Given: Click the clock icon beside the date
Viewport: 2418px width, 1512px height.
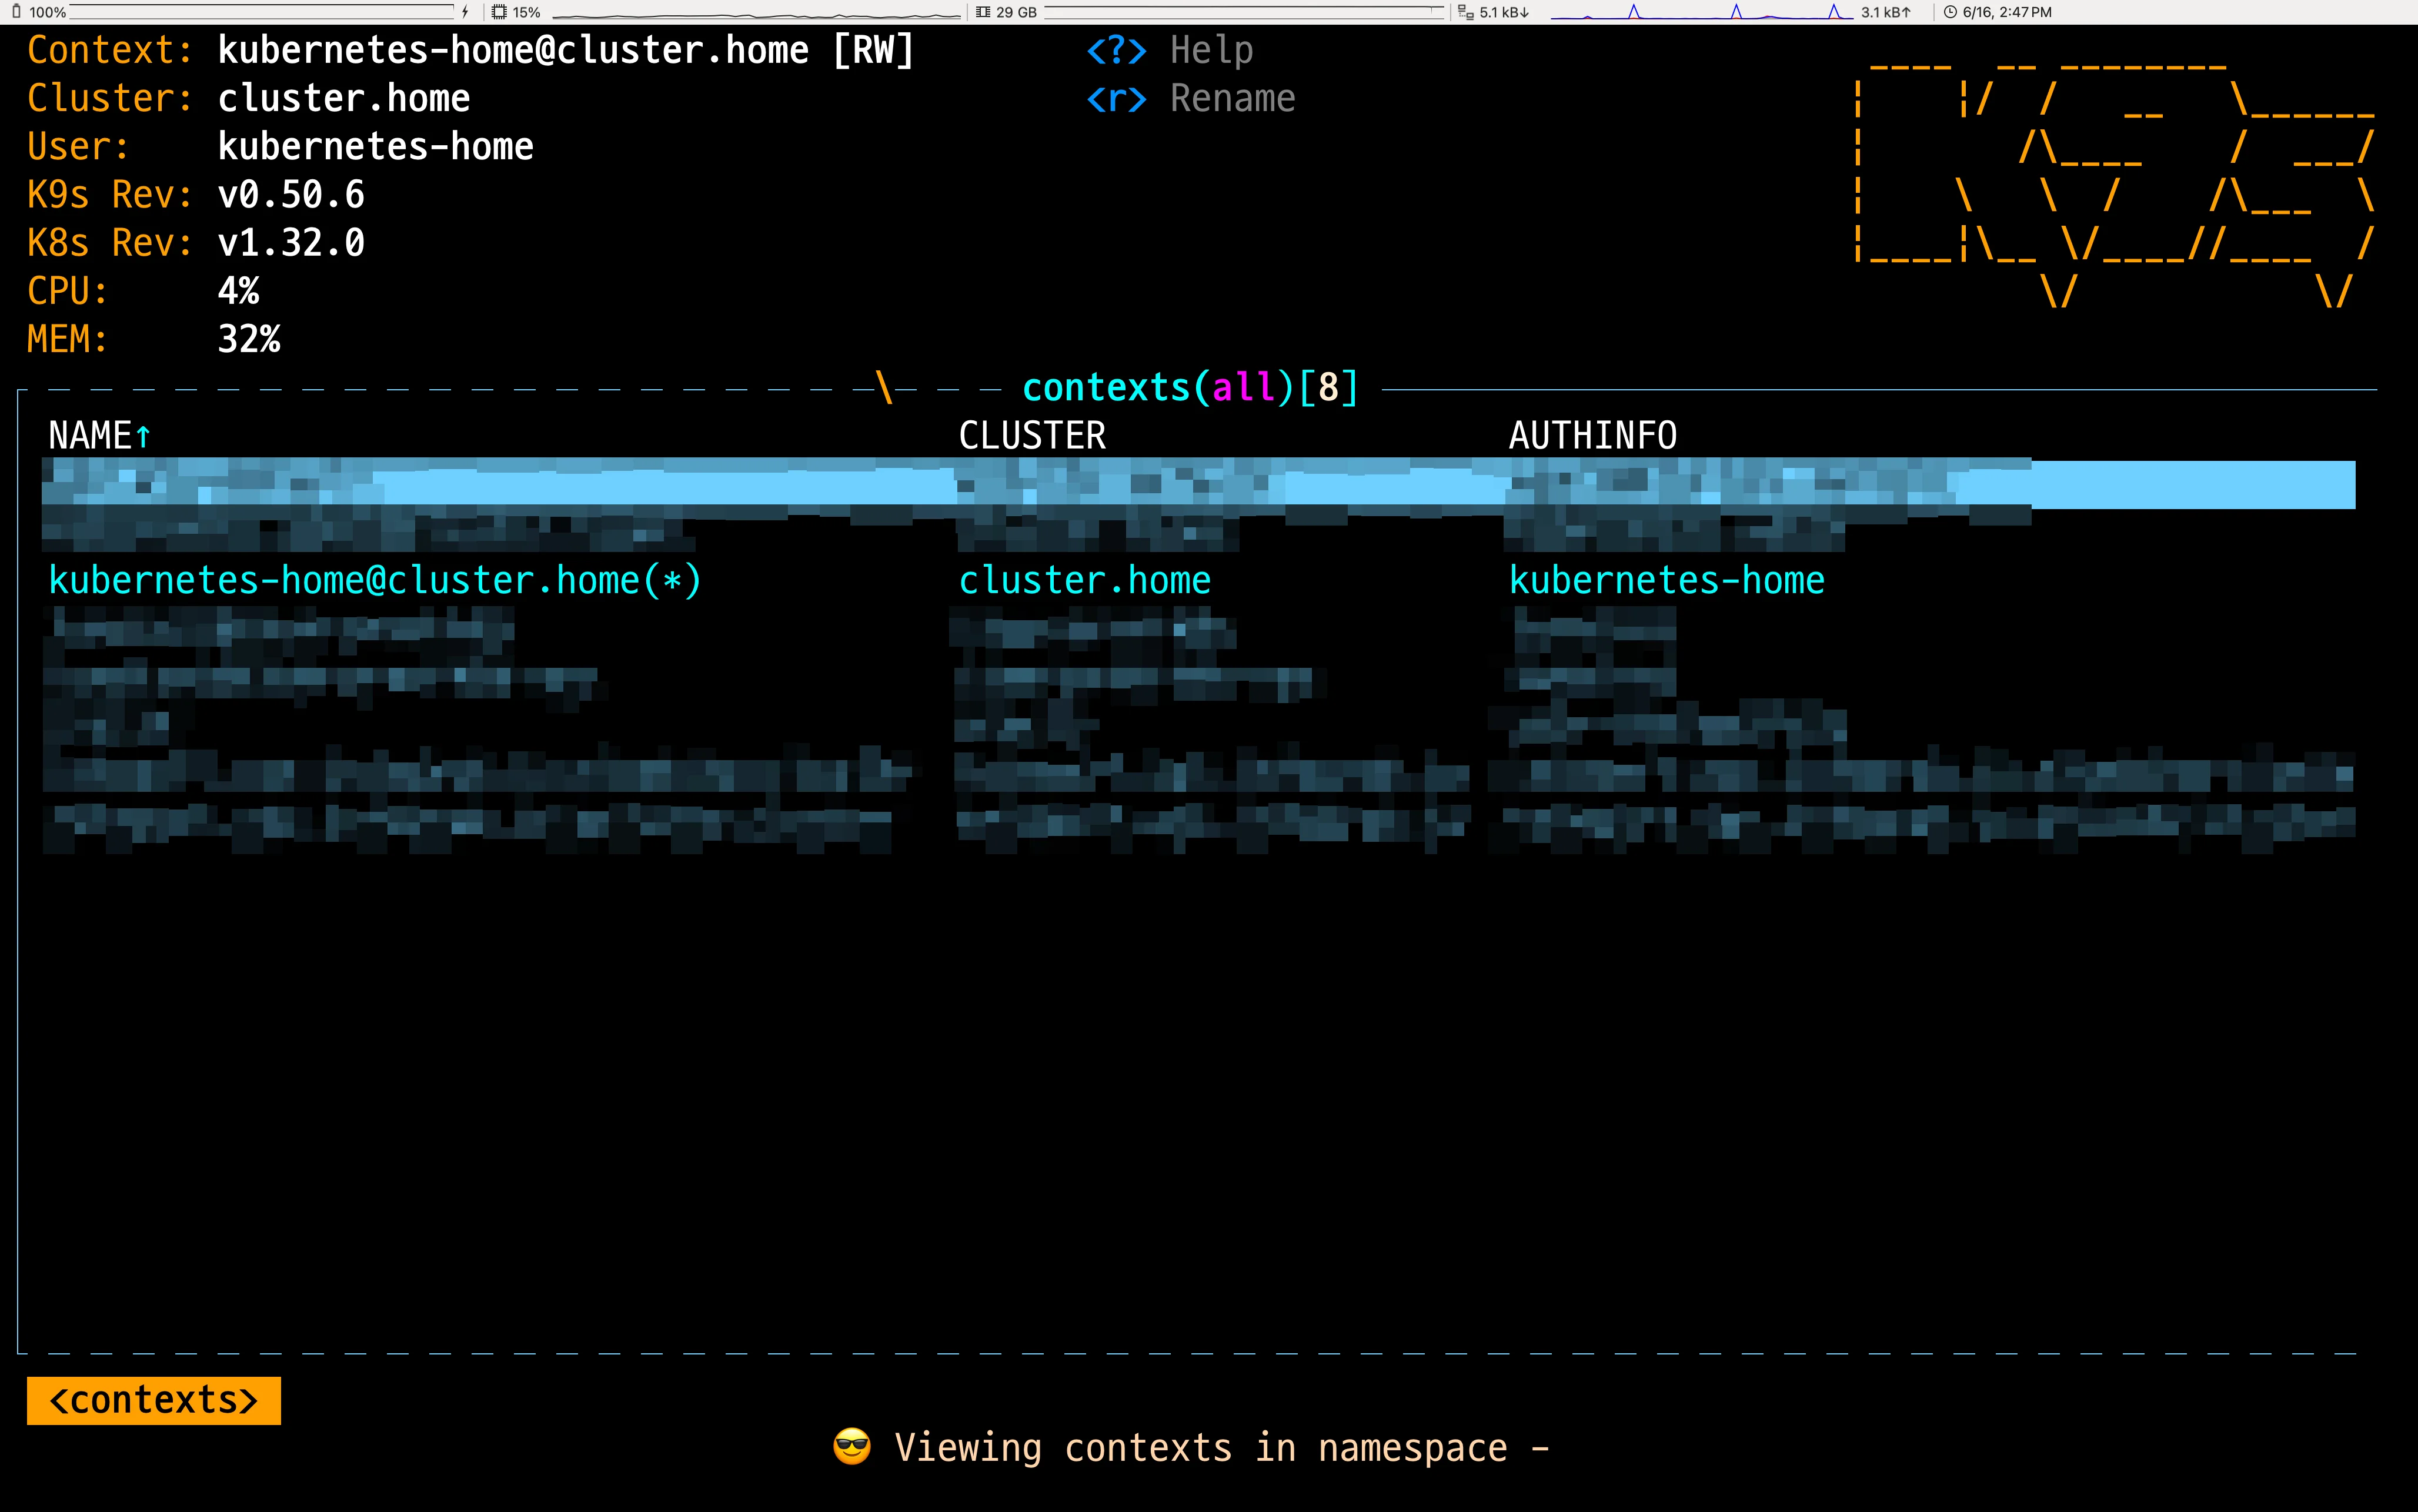Looking at the screenshot, I should point(1950,12).
